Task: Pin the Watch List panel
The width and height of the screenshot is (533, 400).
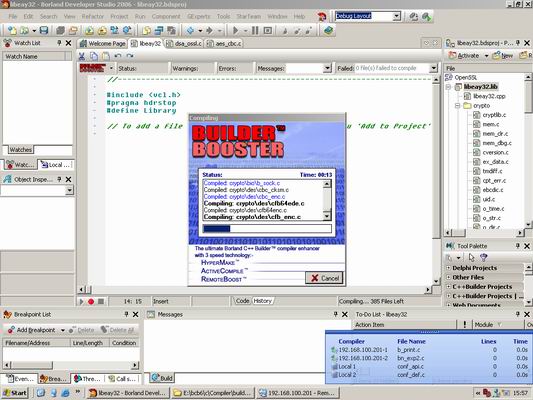Action: coord(59,43)
